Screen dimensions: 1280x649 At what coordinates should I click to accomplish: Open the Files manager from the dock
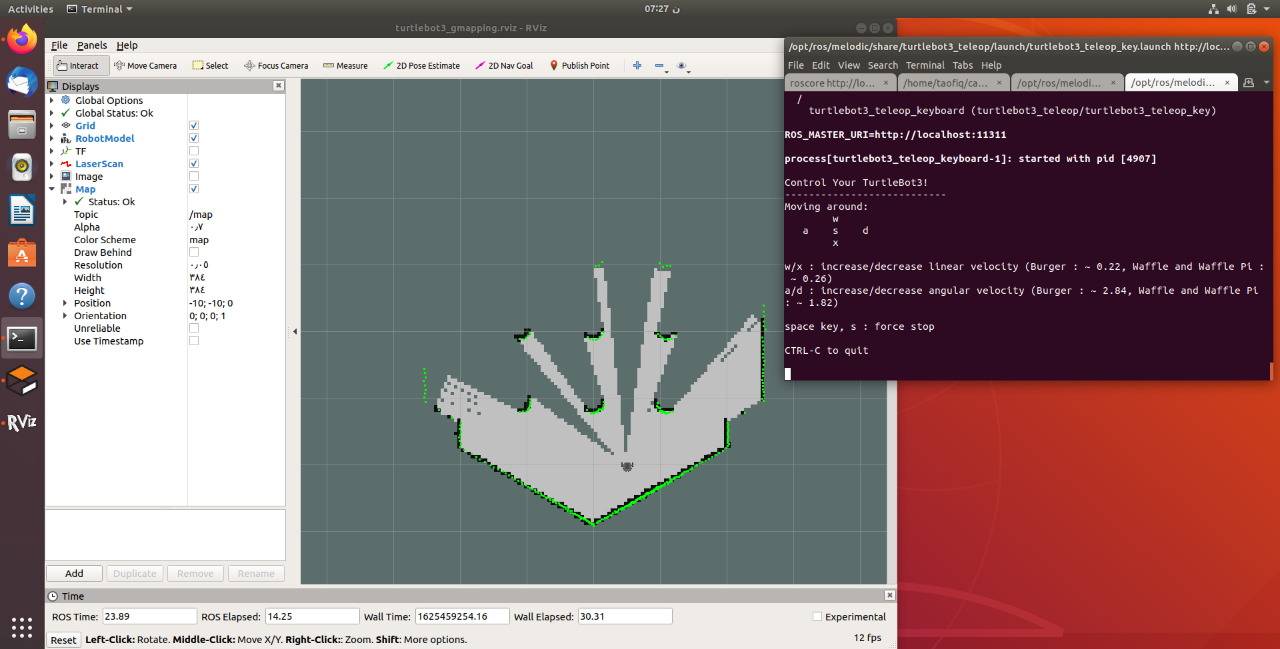click(x=22, y=125)
